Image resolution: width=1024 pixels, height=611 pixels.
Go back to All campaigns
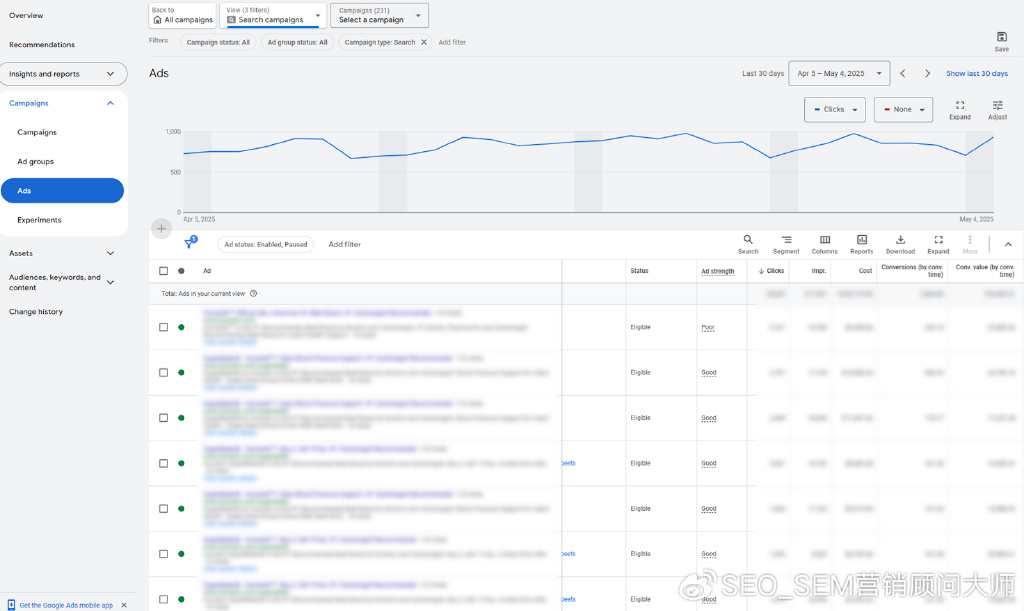[182, 16]
